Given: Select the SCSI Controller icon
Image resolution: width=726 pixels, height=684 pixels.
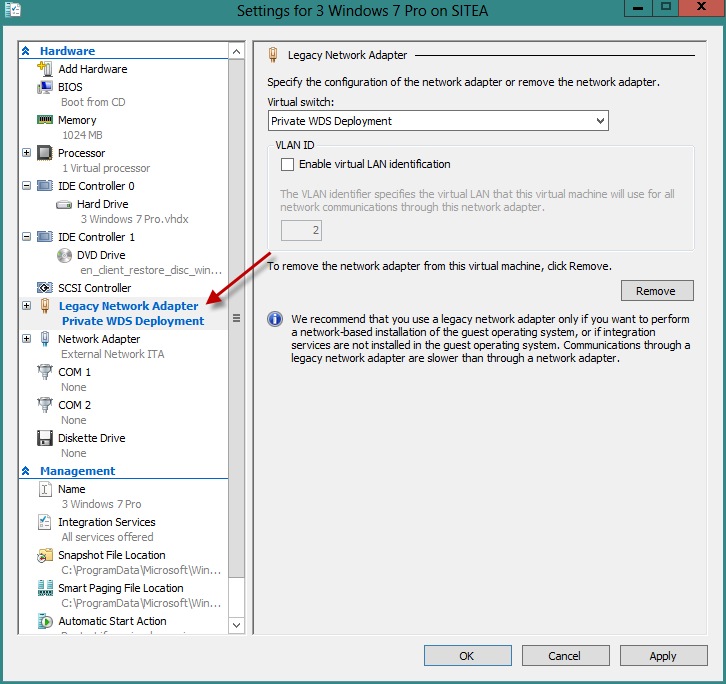Looking at the screenshot, I should (x=44, y=288).
